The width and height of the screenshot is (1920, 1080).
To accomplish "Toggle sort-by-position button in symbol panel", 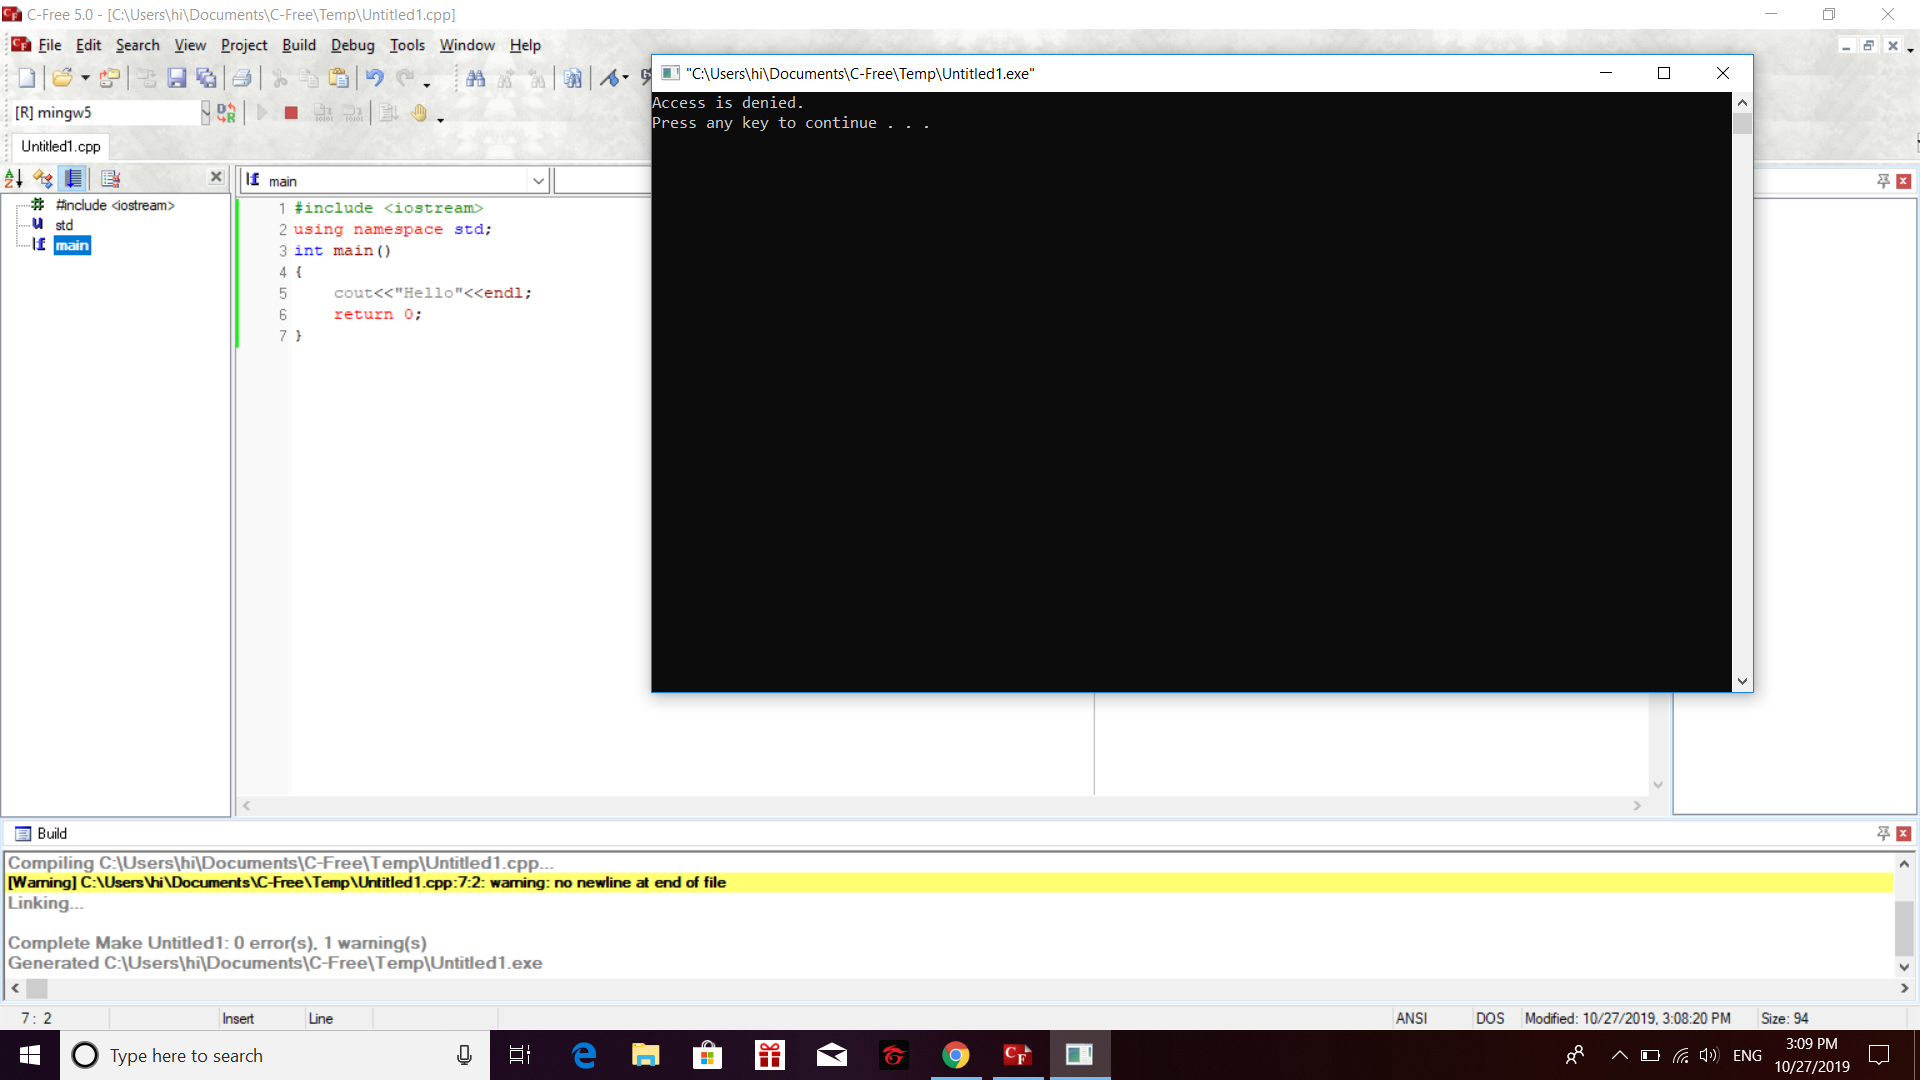I will point(74,178).
